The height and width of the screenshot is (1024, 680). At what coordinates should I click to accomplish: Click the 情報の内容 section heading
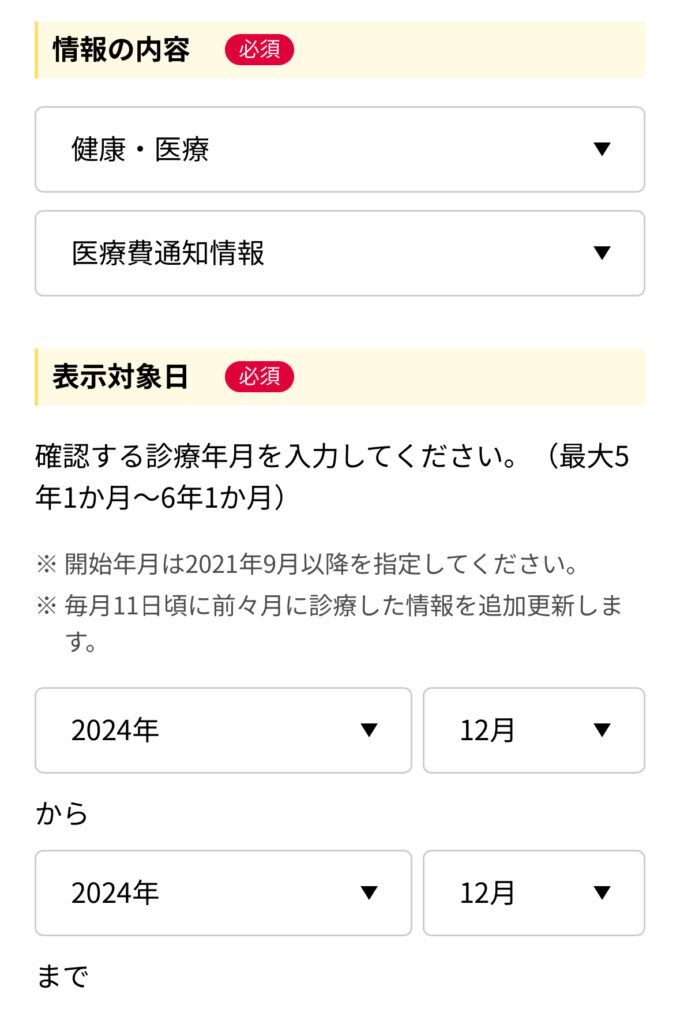tap(121, 50)
